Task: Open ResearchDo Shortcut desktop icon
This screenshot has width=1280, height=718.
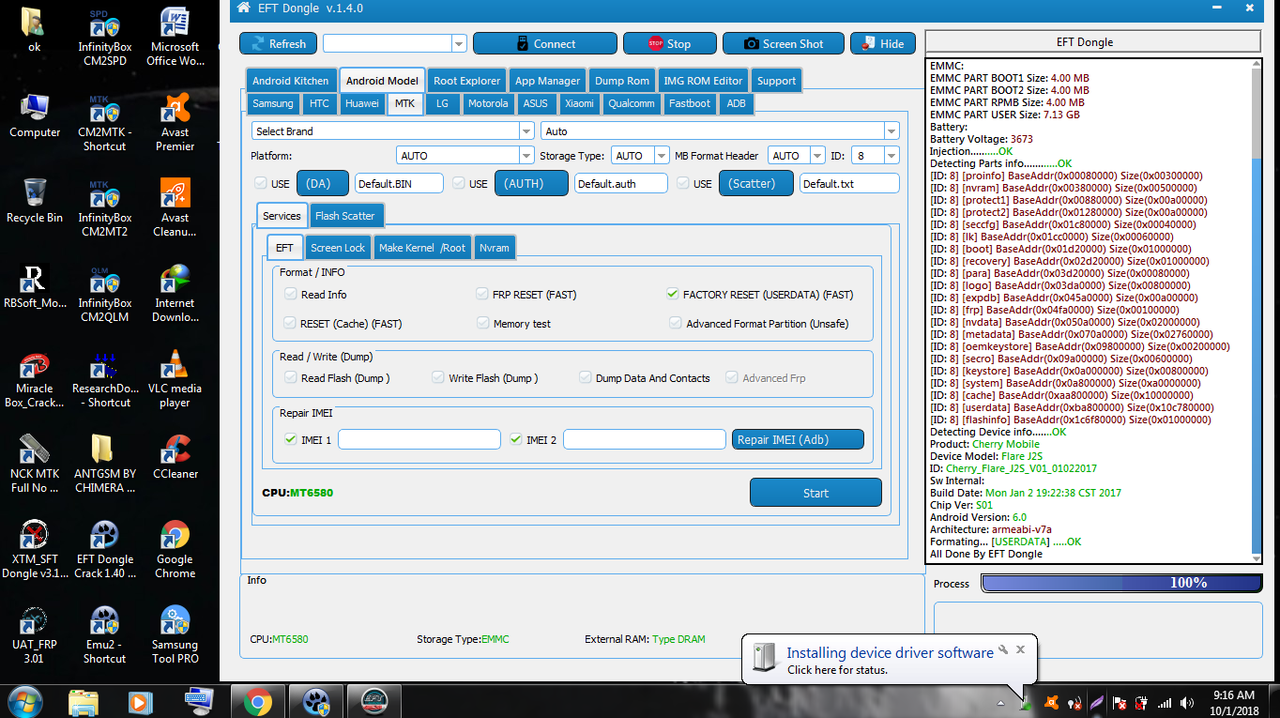Action: tap(103, 380)
